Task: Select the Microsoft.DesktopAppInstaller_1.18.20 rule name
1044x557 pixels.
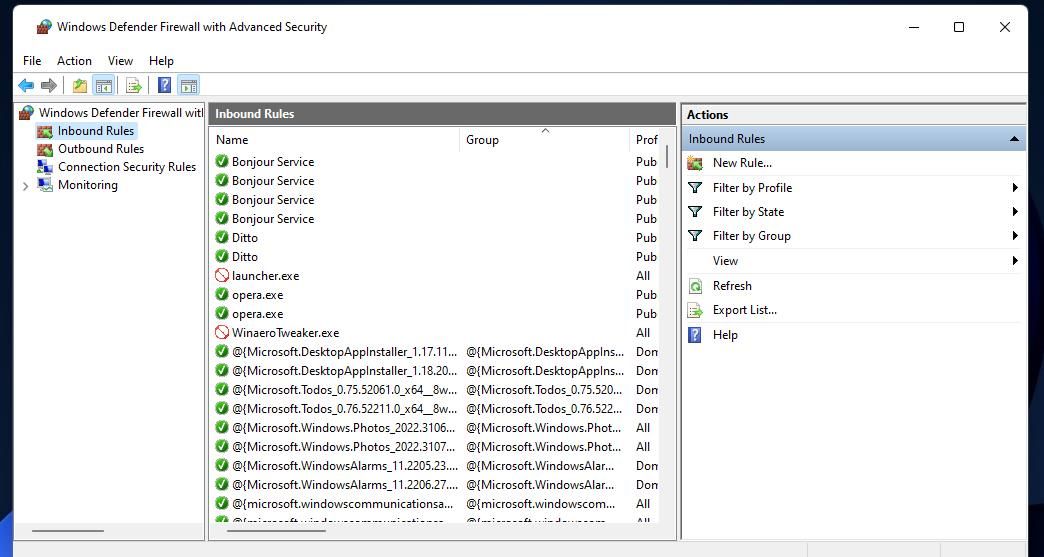Action: [x=344, y=371]
